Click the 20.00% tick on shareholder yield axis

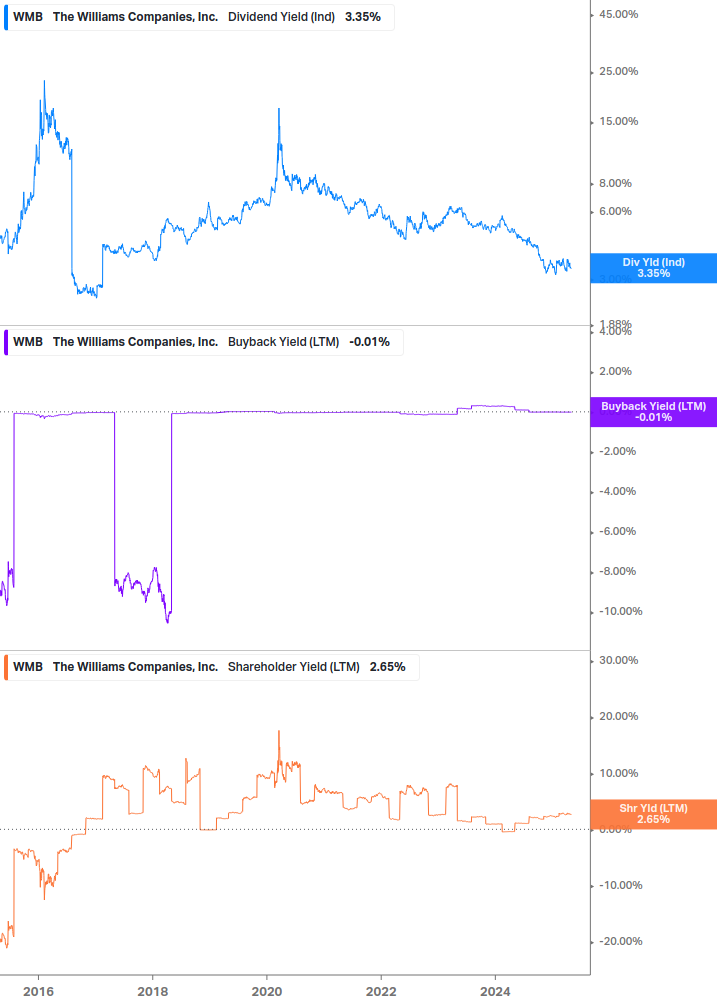pyautogui.click(x=618, y=717)
